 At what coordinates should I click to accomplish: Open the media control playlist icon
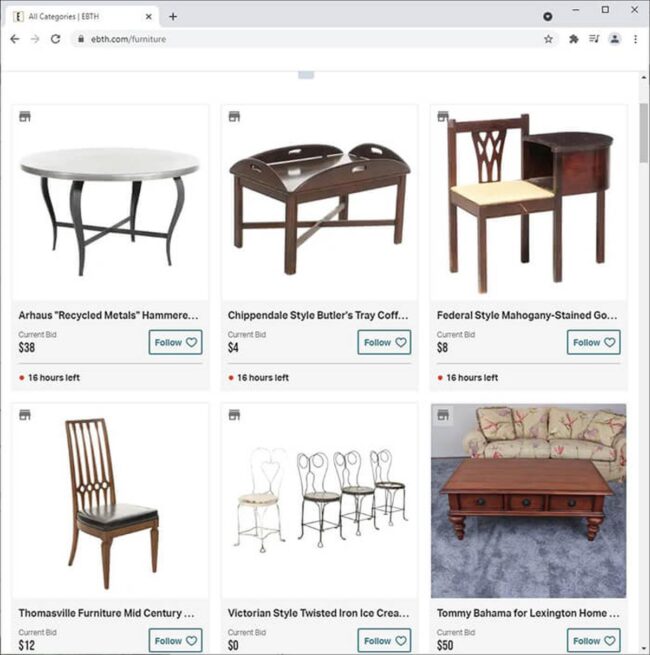pos(594,39)
